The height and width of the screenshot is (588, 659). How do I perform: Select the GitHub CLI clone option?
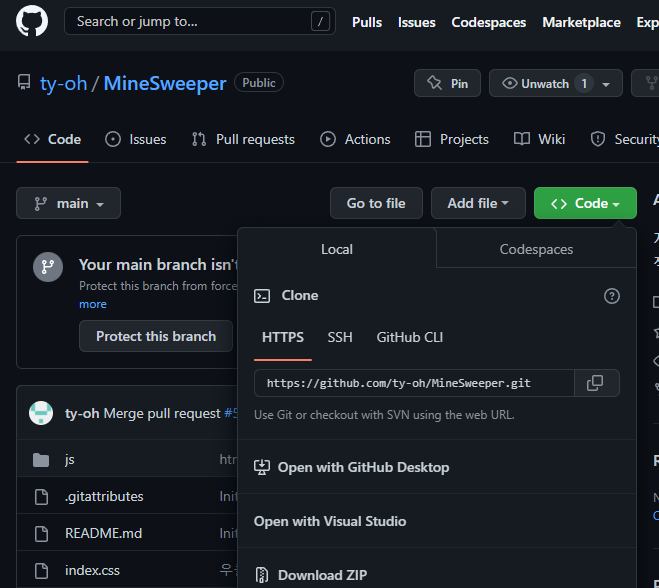[x=410, y=338]
